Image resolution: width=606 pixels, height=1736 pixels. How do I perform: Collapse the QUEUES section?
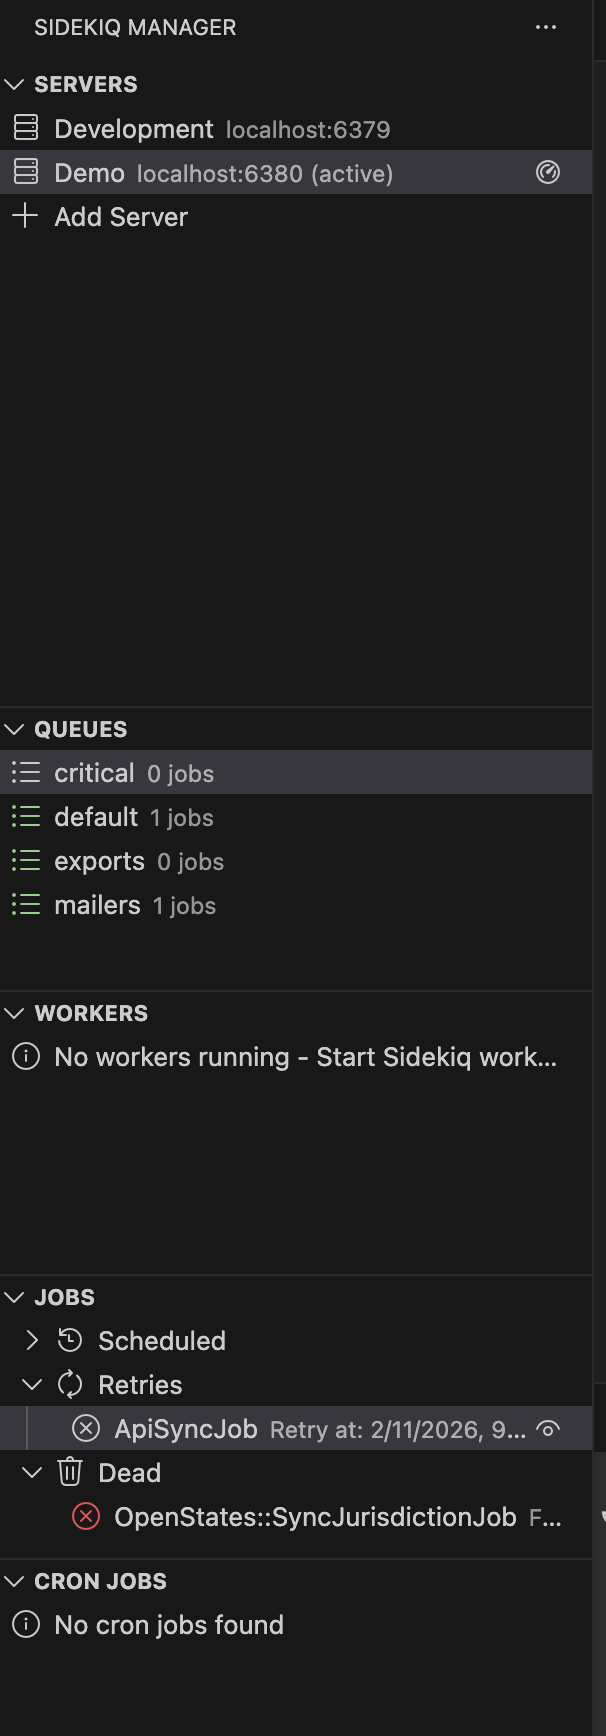point(13,729)
